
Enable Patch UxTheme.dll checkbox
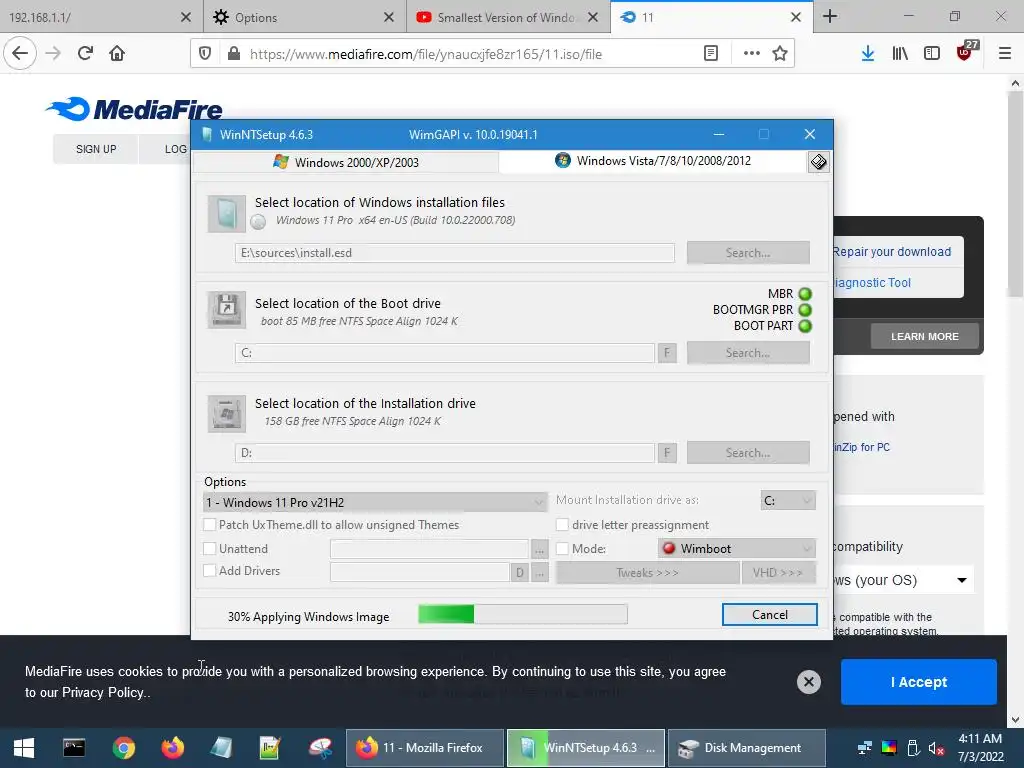pos(210,524)
